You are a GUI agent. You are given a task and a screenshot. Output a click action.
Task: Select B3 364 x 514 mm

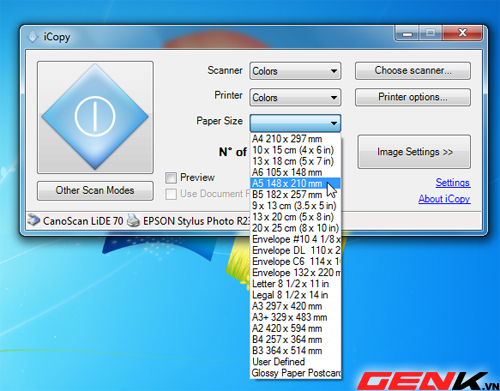pyautogui.click(x=295, y=351)
